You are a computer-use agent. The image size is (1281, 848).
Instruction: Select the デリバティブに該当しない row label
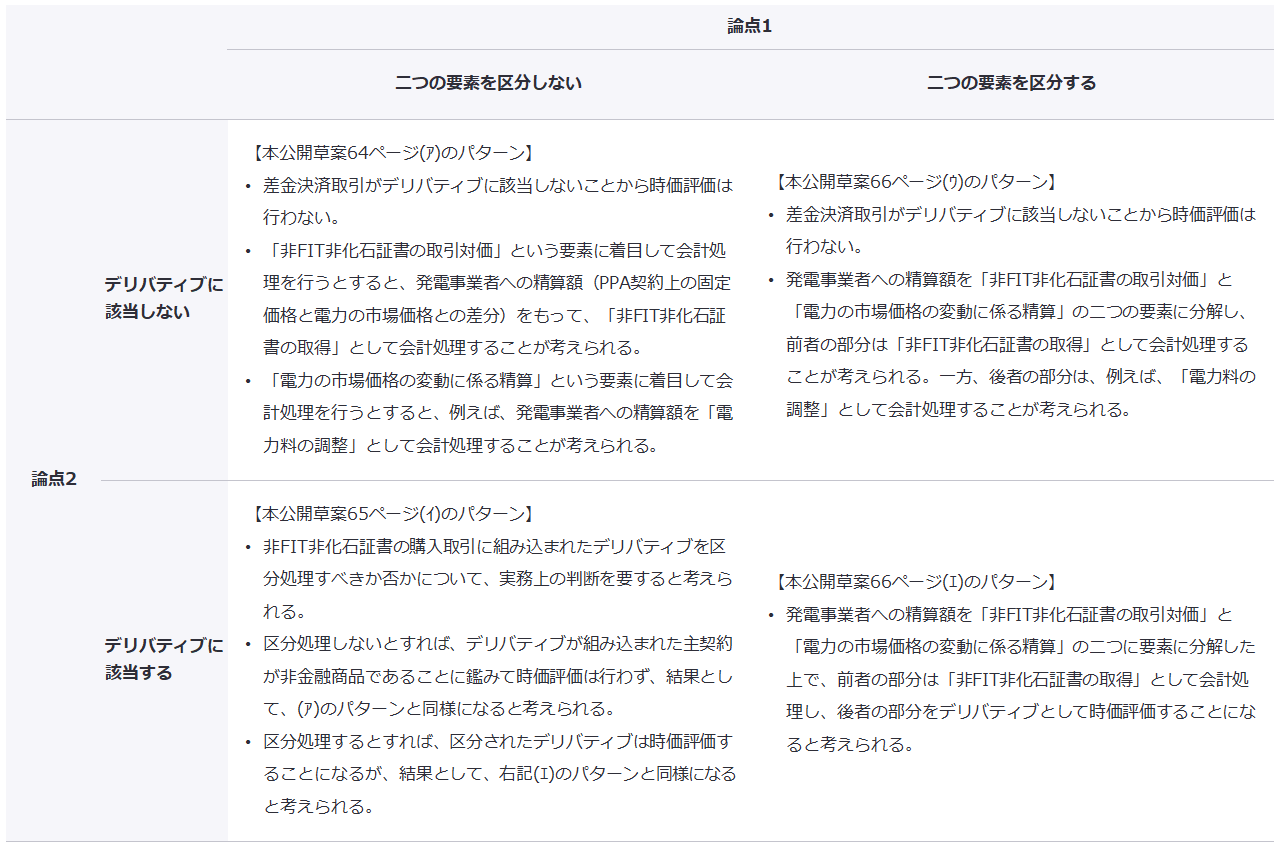pos(163,298)
